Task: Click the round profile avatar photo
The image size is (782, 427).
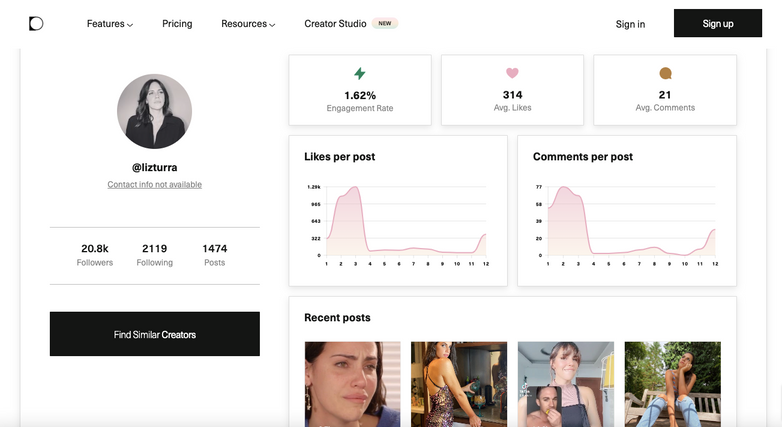Action: point(154,111)
